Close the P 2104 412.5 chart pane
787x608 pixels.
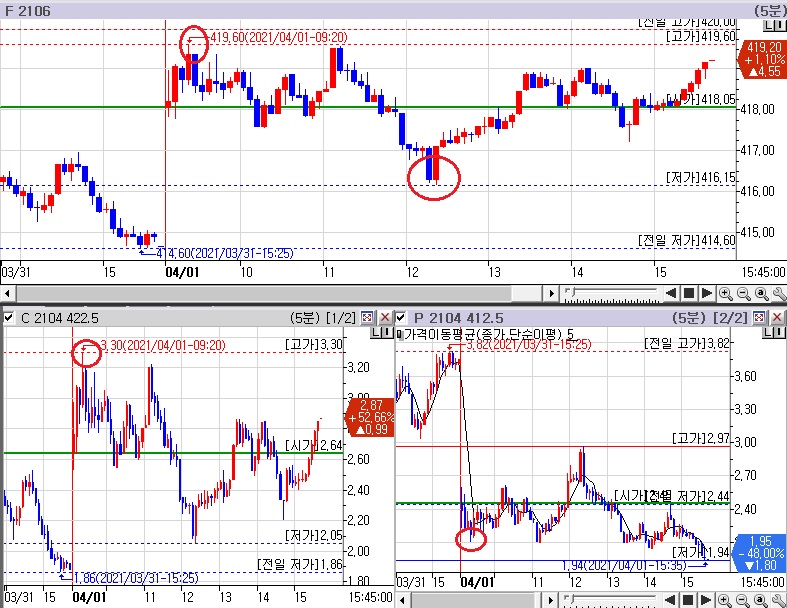pyautogui.click(x=777, y=317)
